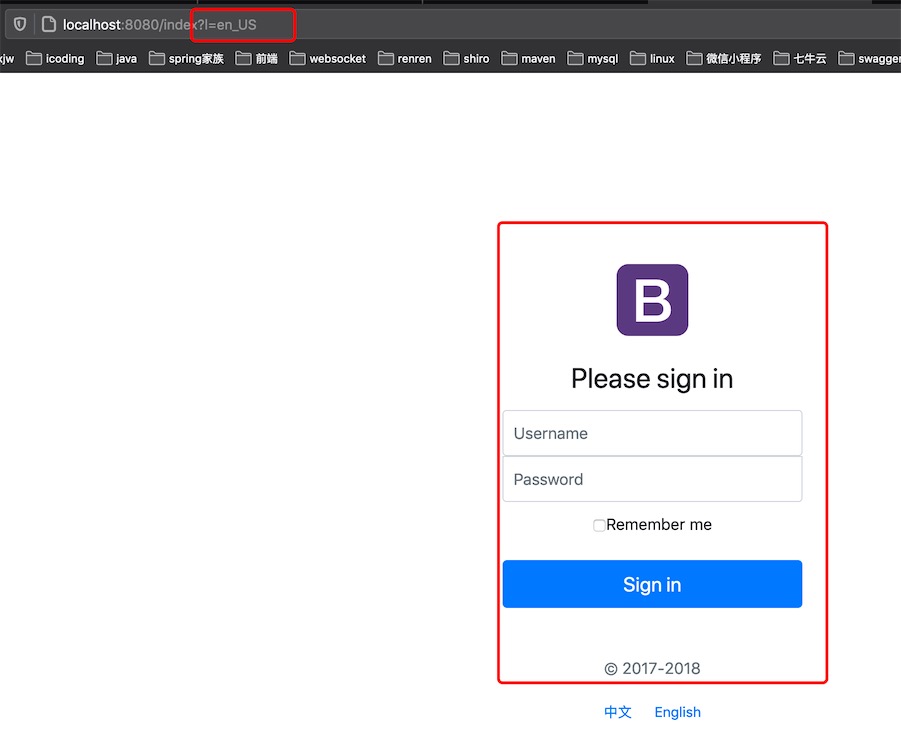Click the page info icon beside URL
Viewport: 901px width, 740px height.
click(x=49, y=24)
